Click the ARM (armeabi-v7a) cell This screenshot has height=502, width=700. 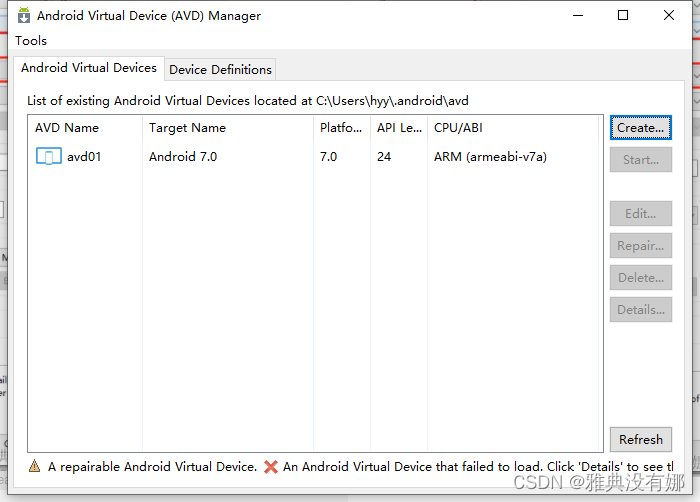coord(490,157)
